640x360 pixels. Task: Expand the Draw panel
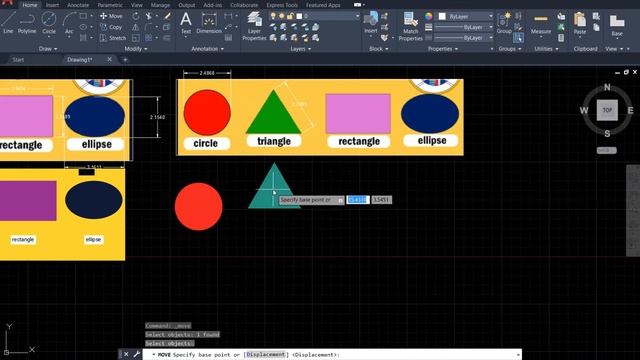tap(48, 49)
